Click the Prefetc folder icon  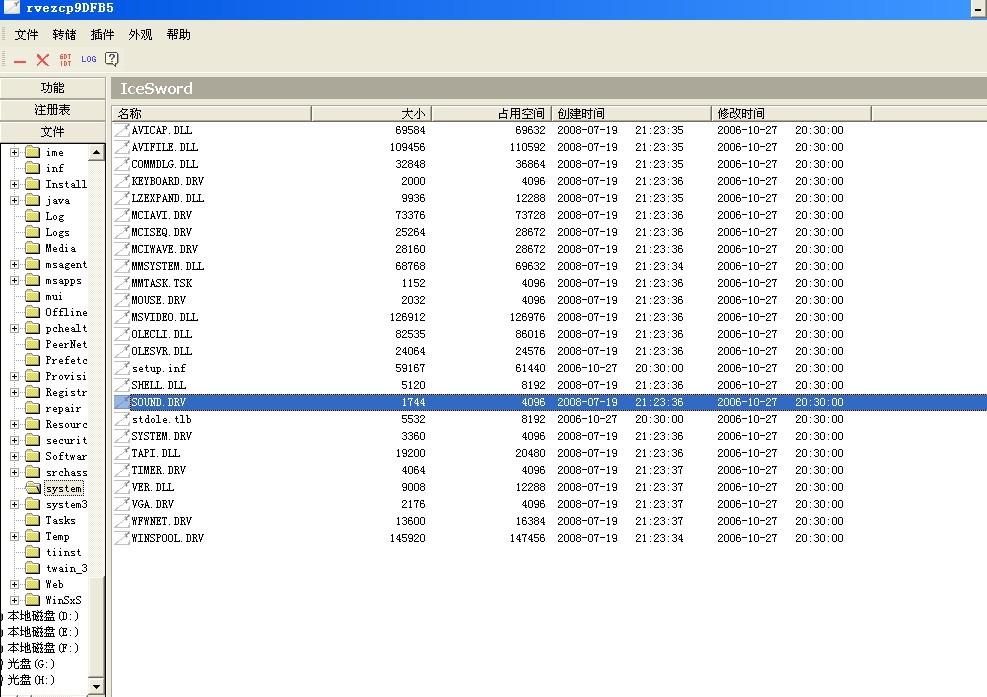point(33,360)
